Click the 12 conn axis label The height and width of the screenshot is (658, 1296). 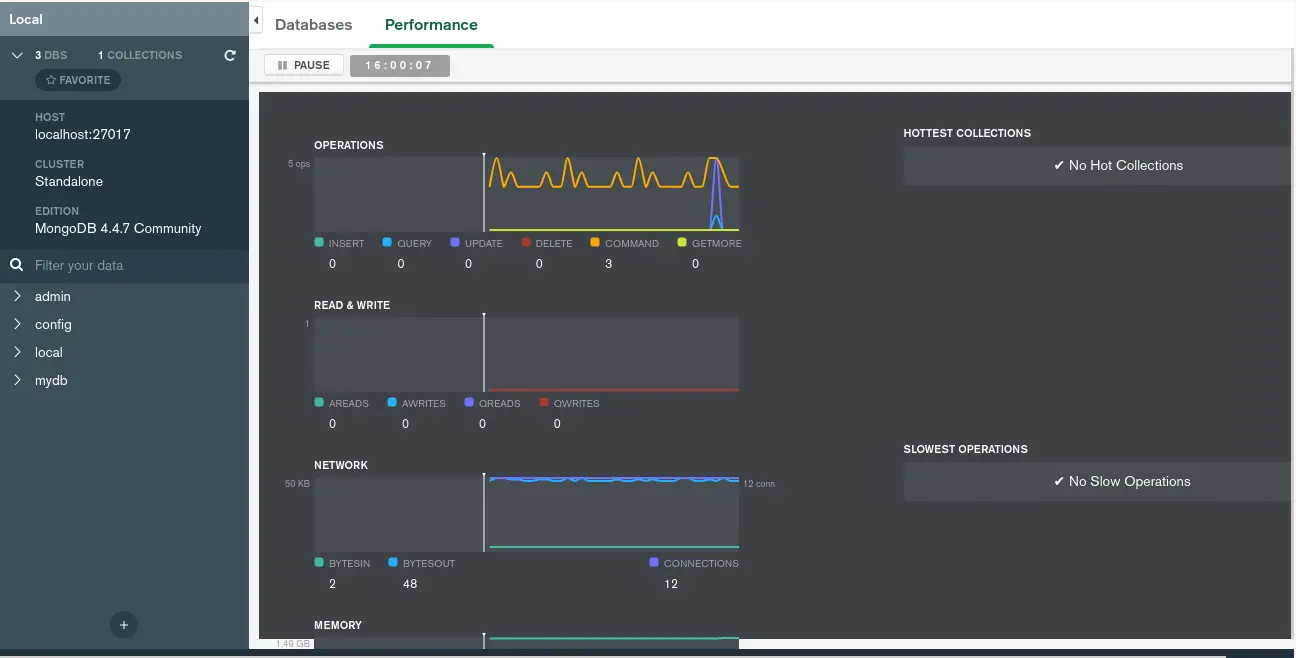click(x=759, y=484)
